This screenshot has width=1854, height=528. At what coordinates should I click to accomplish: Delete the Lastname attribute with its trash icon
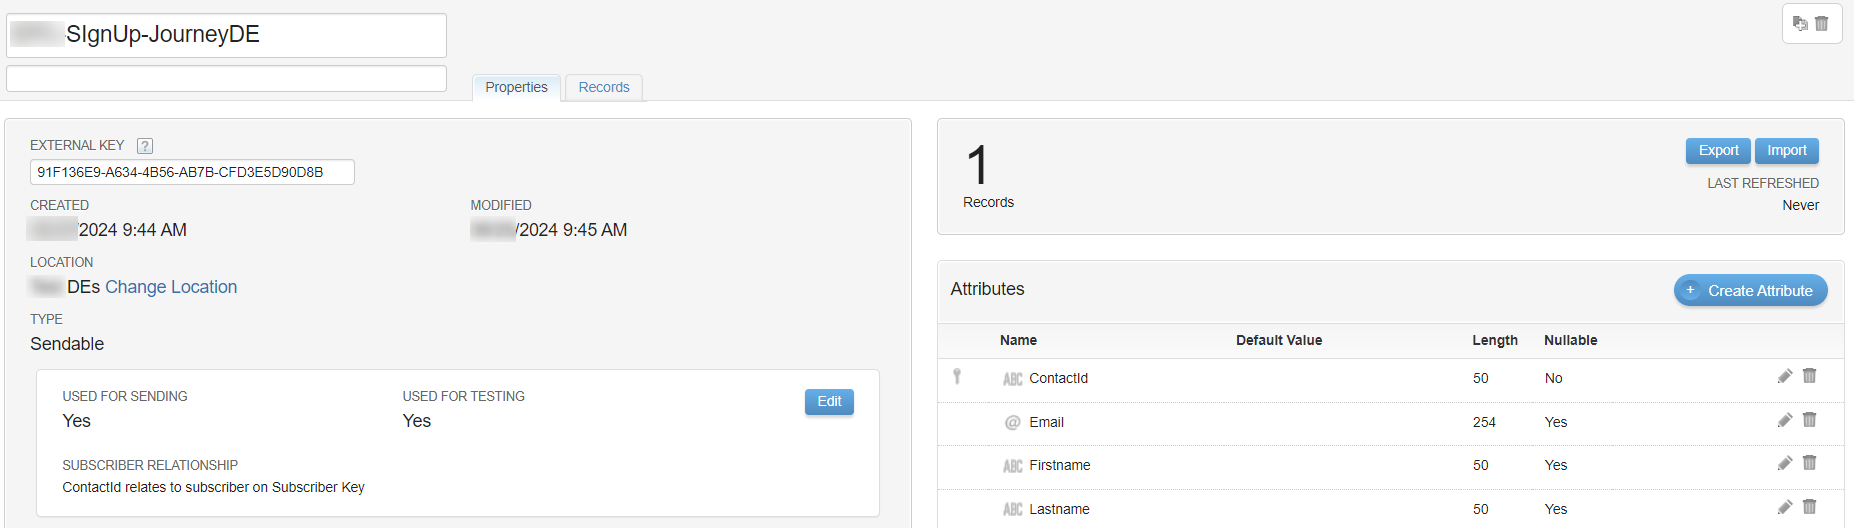click(1809, 507)
